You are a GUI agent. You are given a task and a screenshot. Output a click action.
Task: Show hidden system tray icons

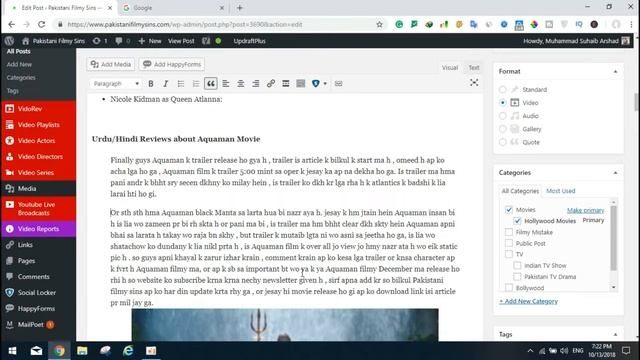point(530,351)
